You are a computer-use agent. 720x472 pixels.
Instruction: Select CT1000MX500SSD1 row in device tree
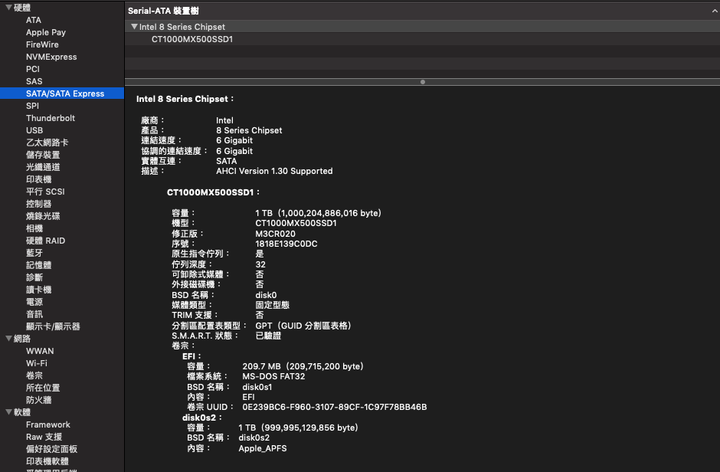[x=422, y=39]
